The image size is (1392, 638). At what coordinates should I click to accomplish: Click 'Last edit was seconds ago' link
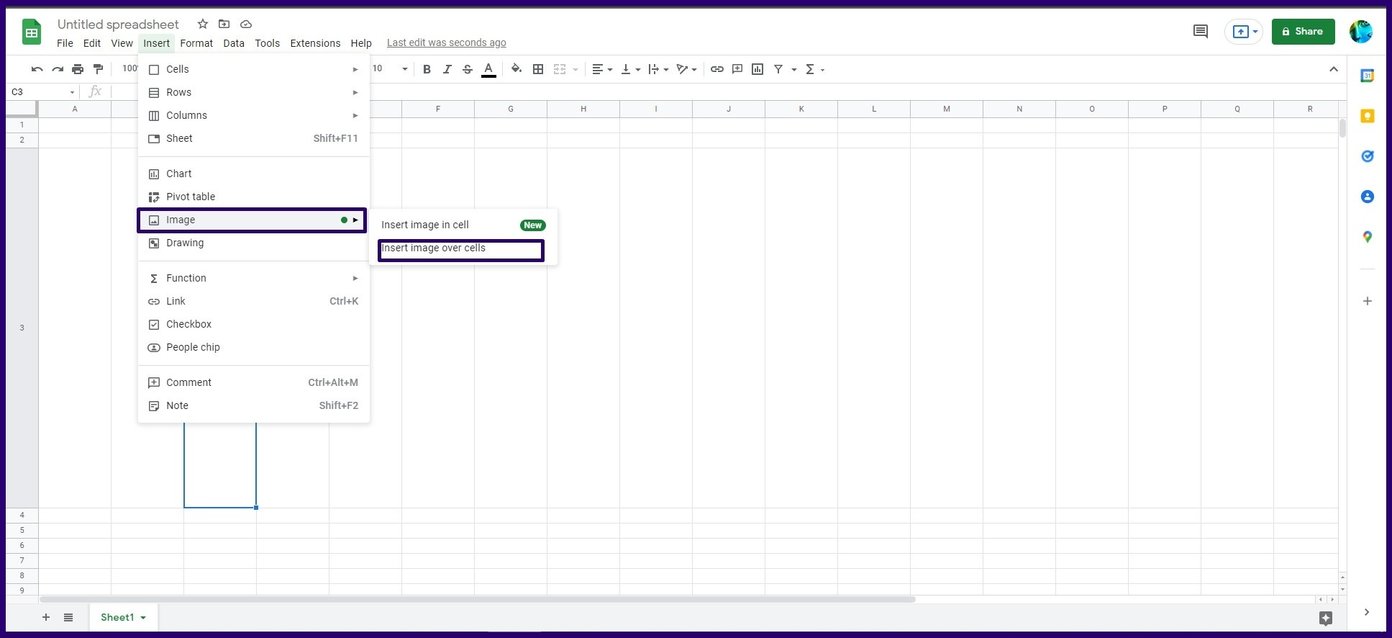(x=446, y=43)
